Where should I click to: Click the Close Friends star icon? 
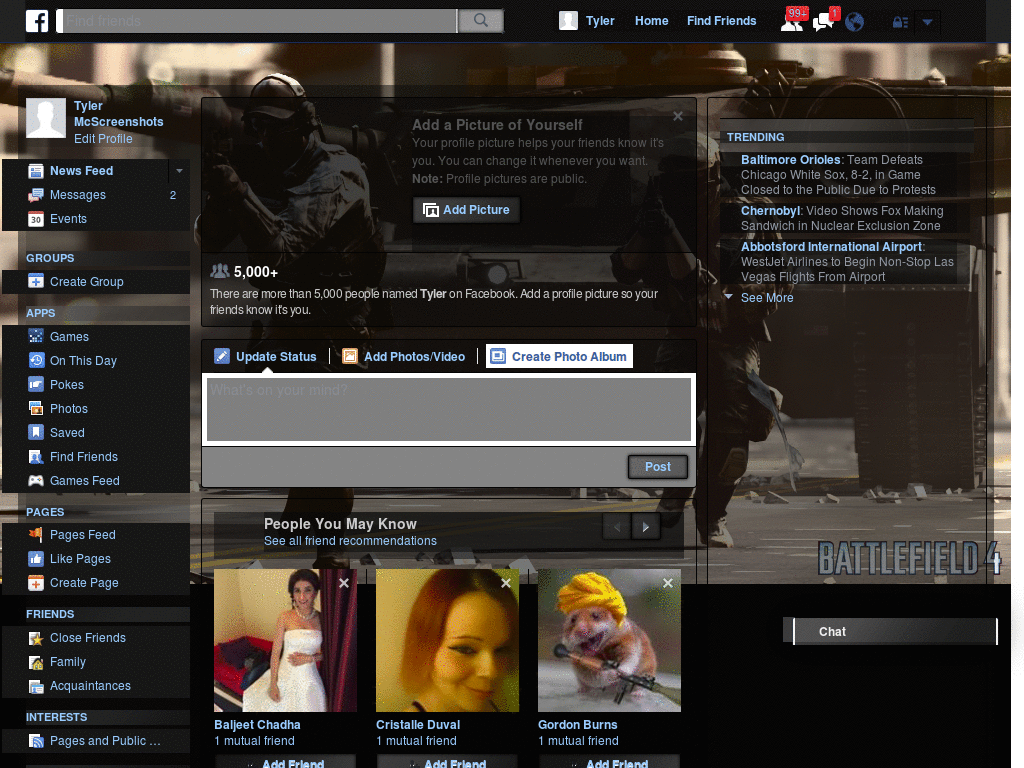click(36, 638)
